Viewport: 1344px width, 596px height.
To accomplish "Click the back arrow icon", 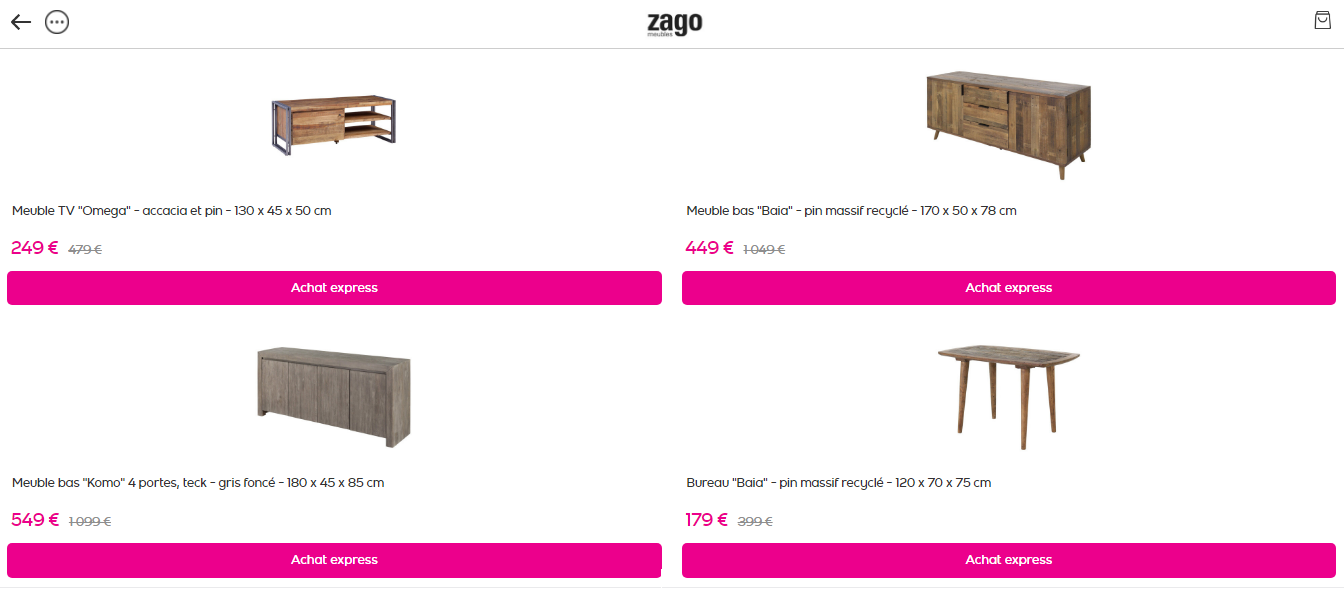I will (21, 22).
